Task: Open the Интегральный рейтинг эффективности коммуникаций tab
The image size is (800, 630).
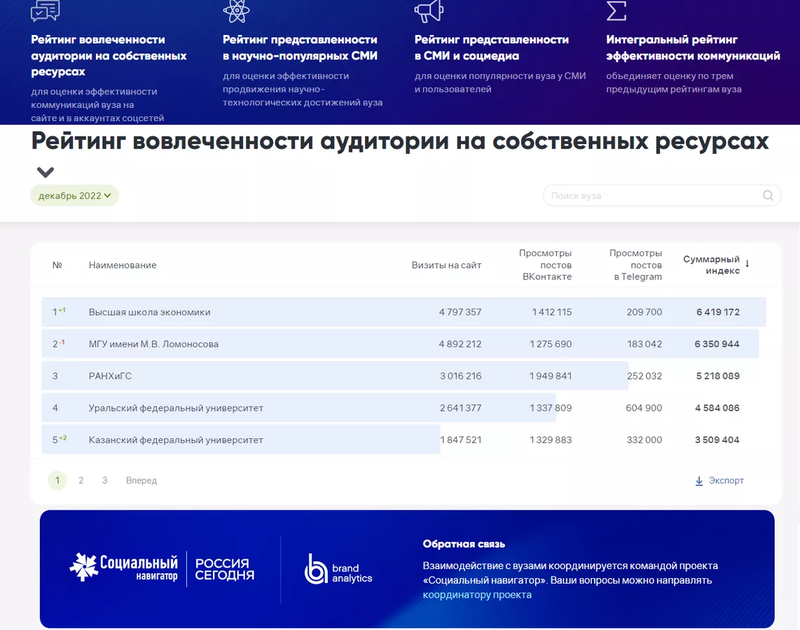Action: coord(693,47)
